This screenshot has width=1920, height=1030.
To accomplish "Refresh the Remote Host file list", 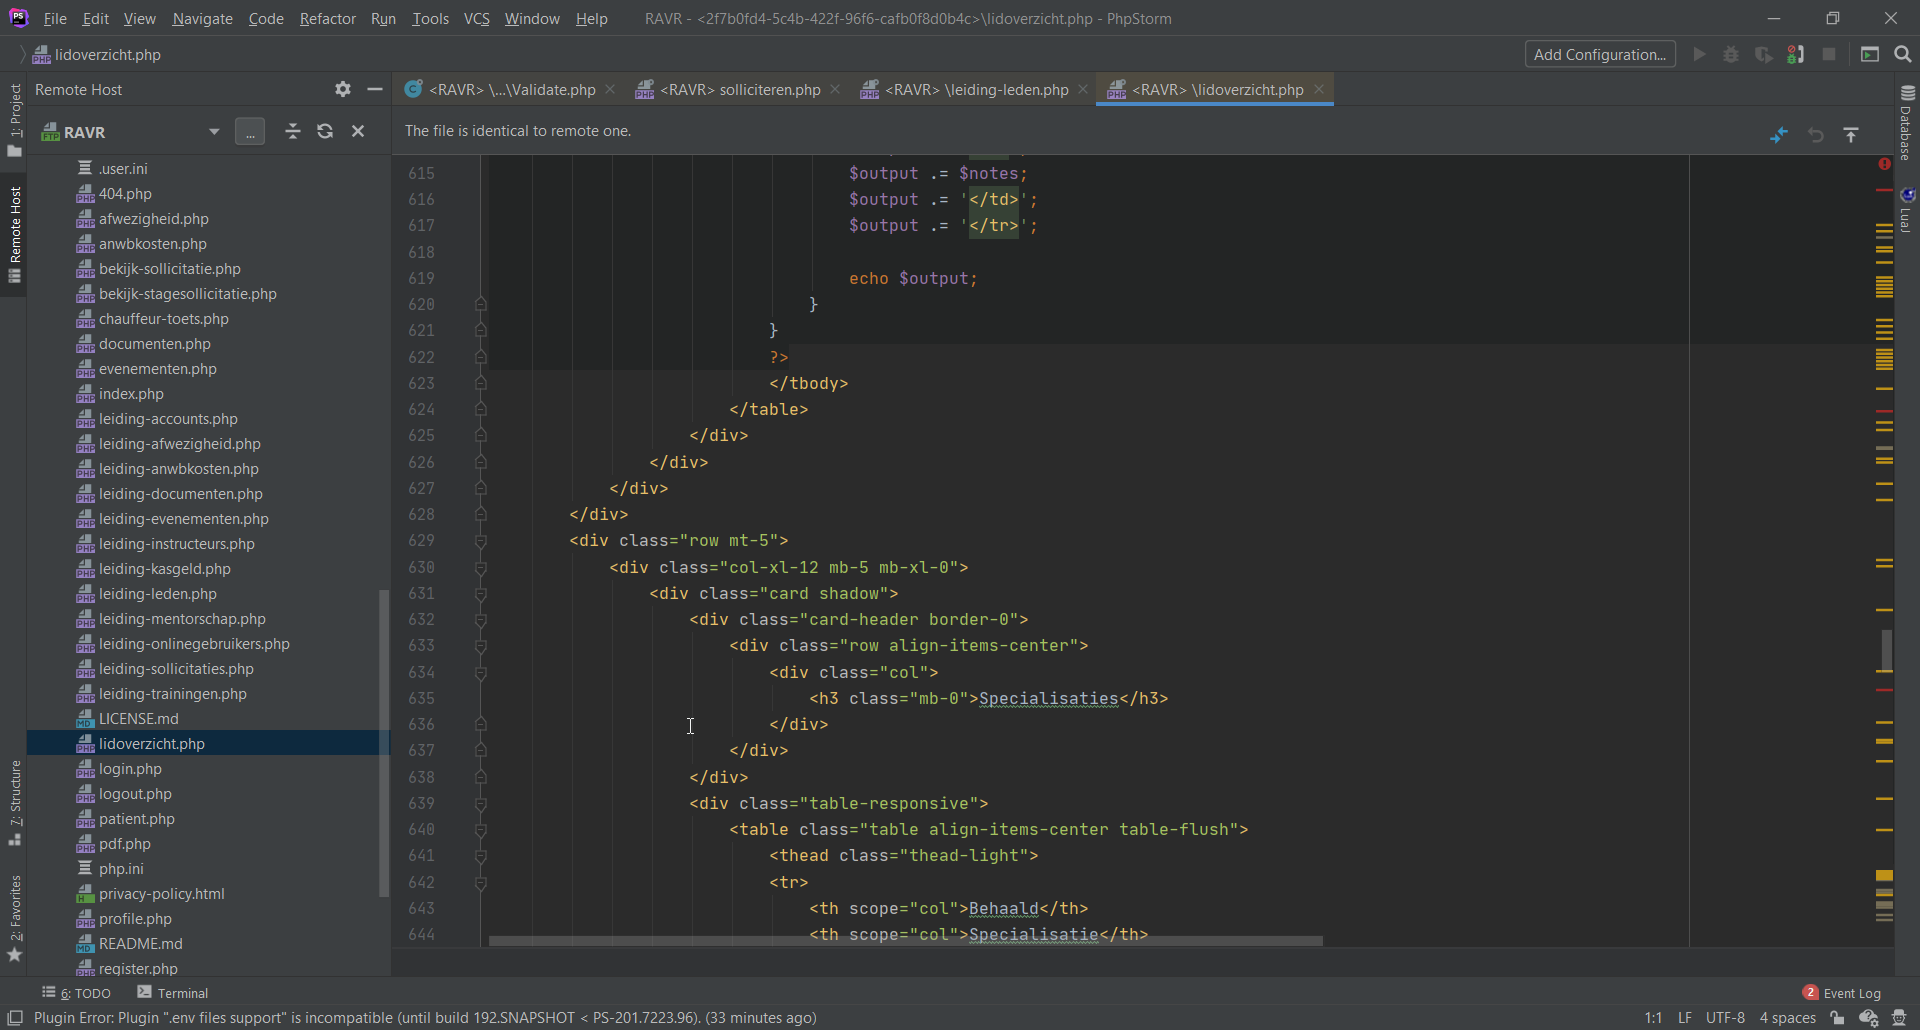I will (325, 131).
